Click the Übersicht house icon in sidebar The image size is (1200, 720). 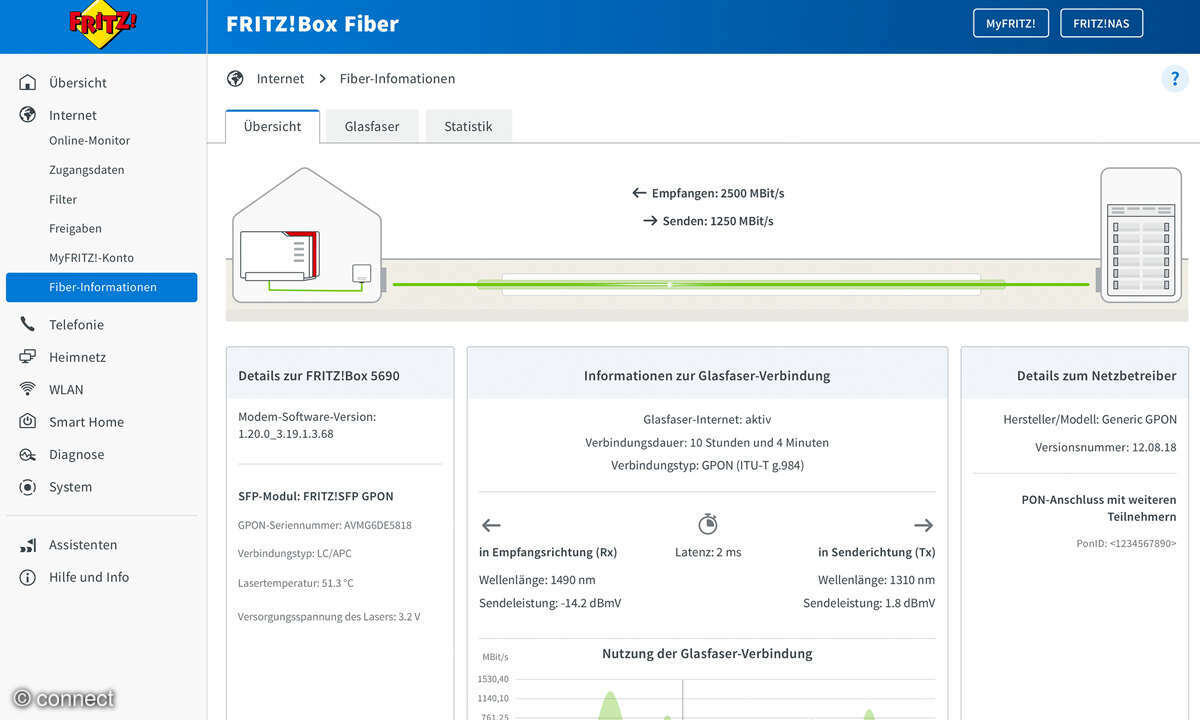click(28, 82)
